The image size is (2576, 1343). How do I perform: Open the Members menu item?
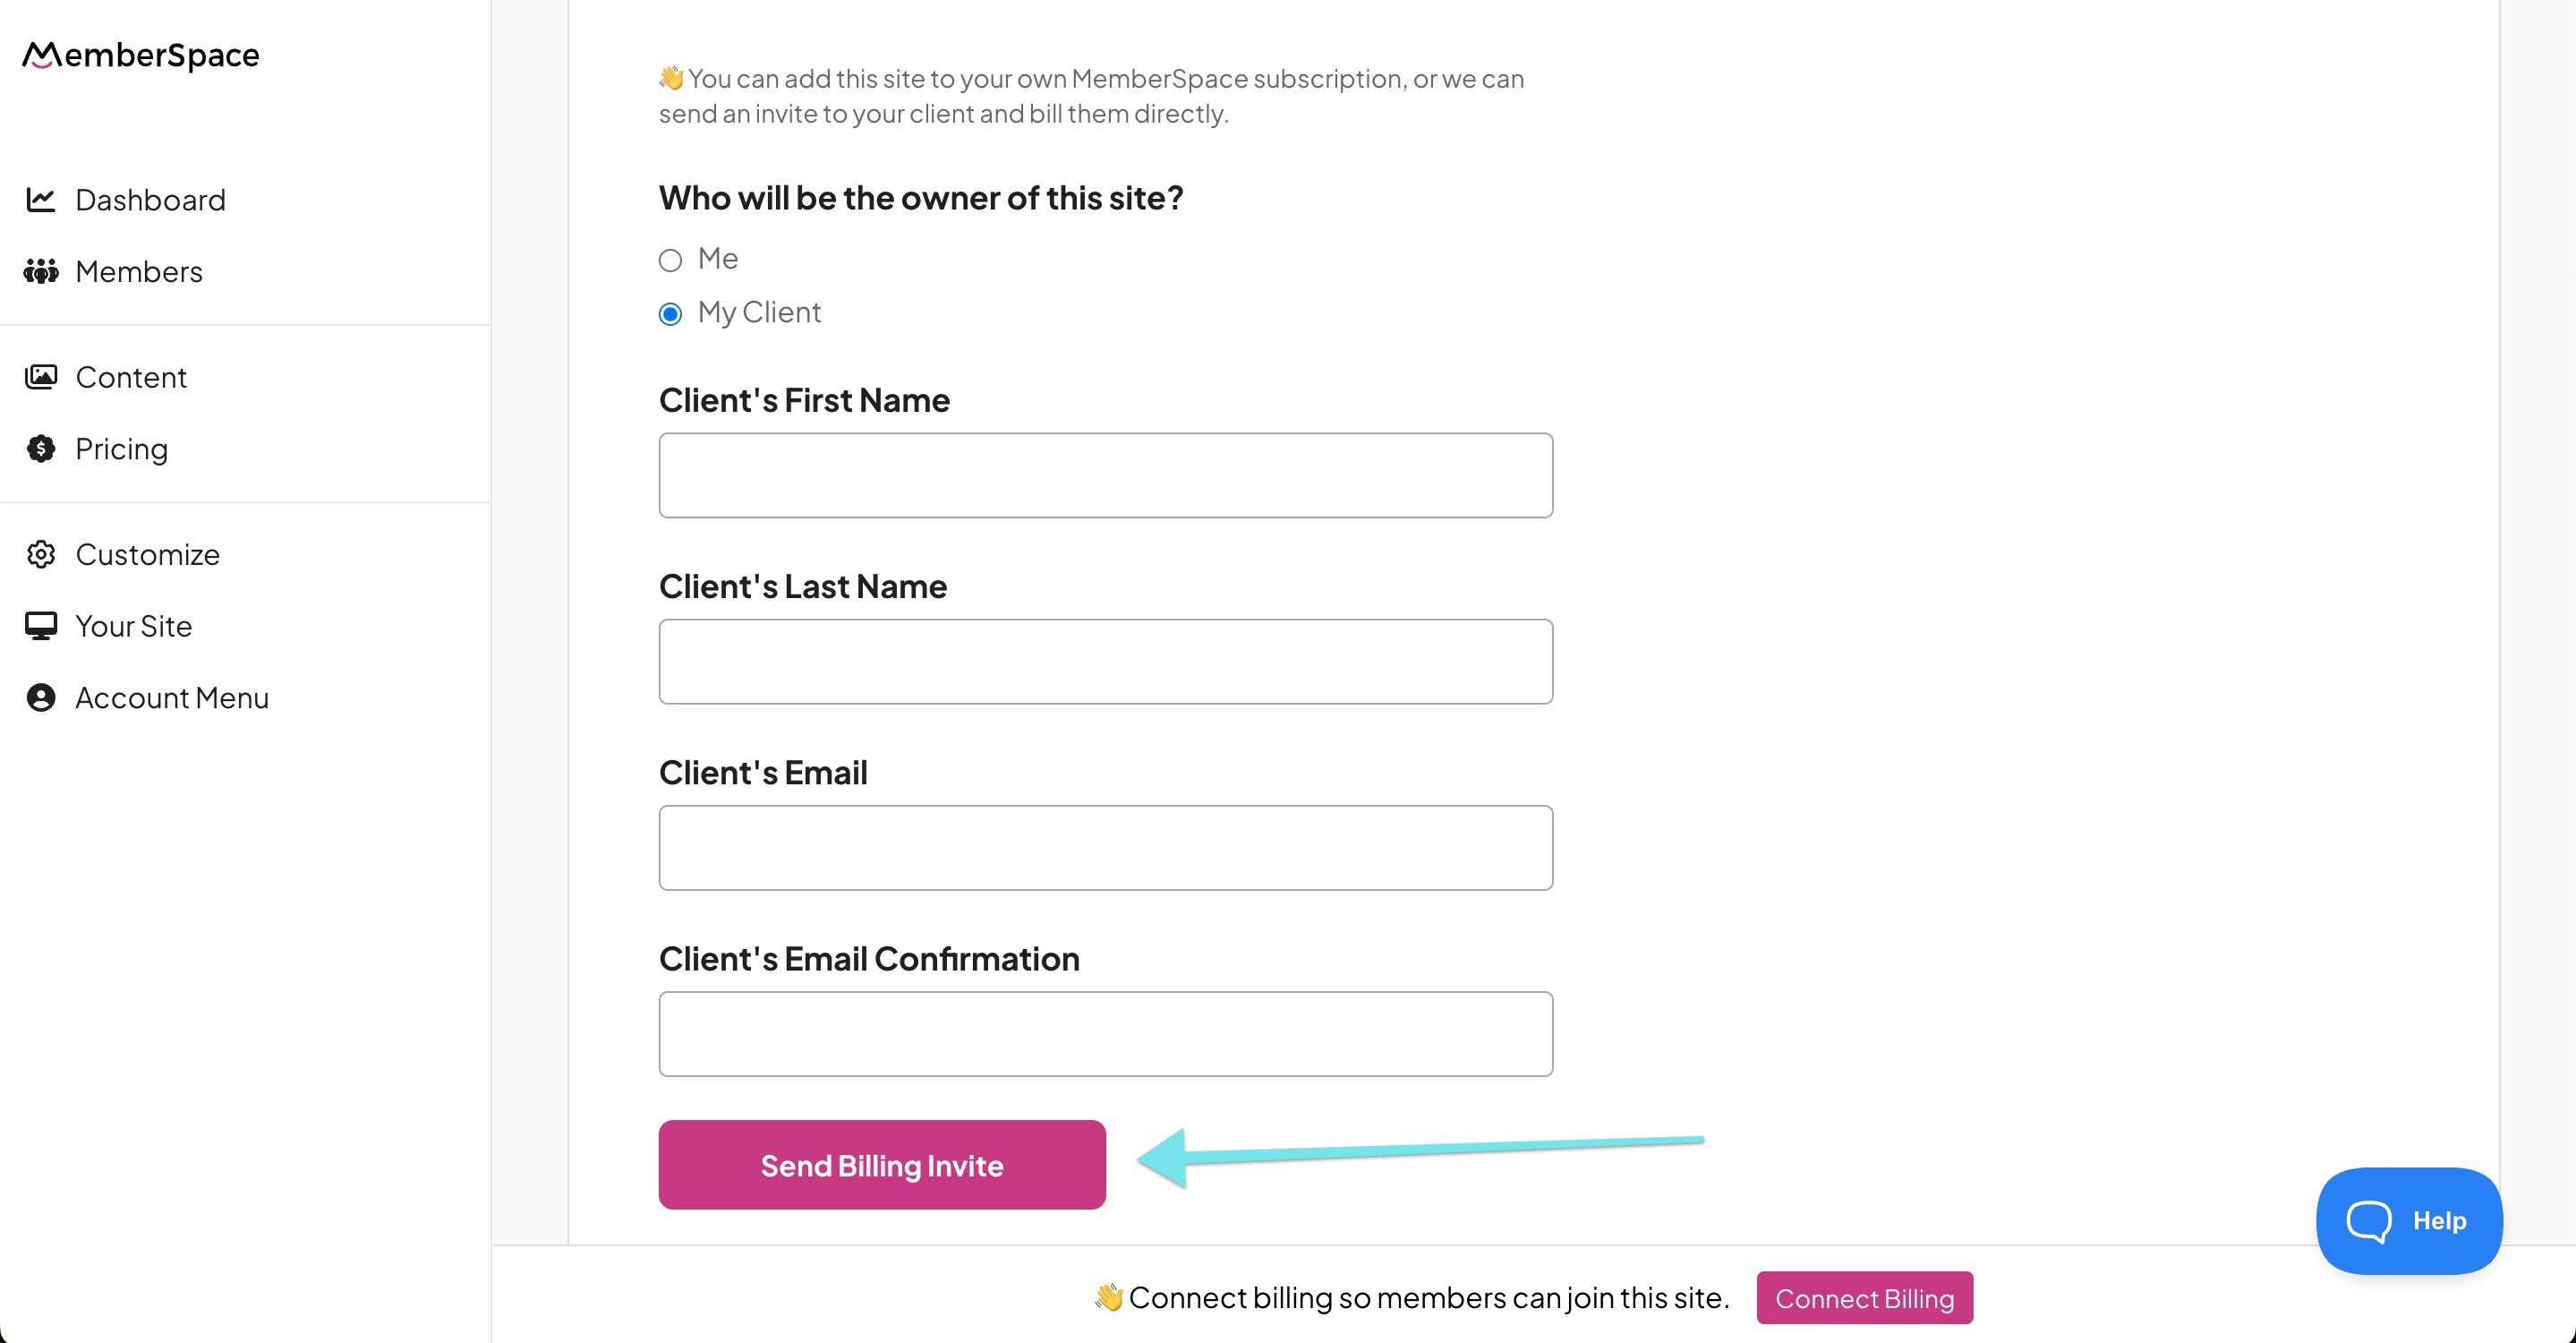click(x=139, y=272)
